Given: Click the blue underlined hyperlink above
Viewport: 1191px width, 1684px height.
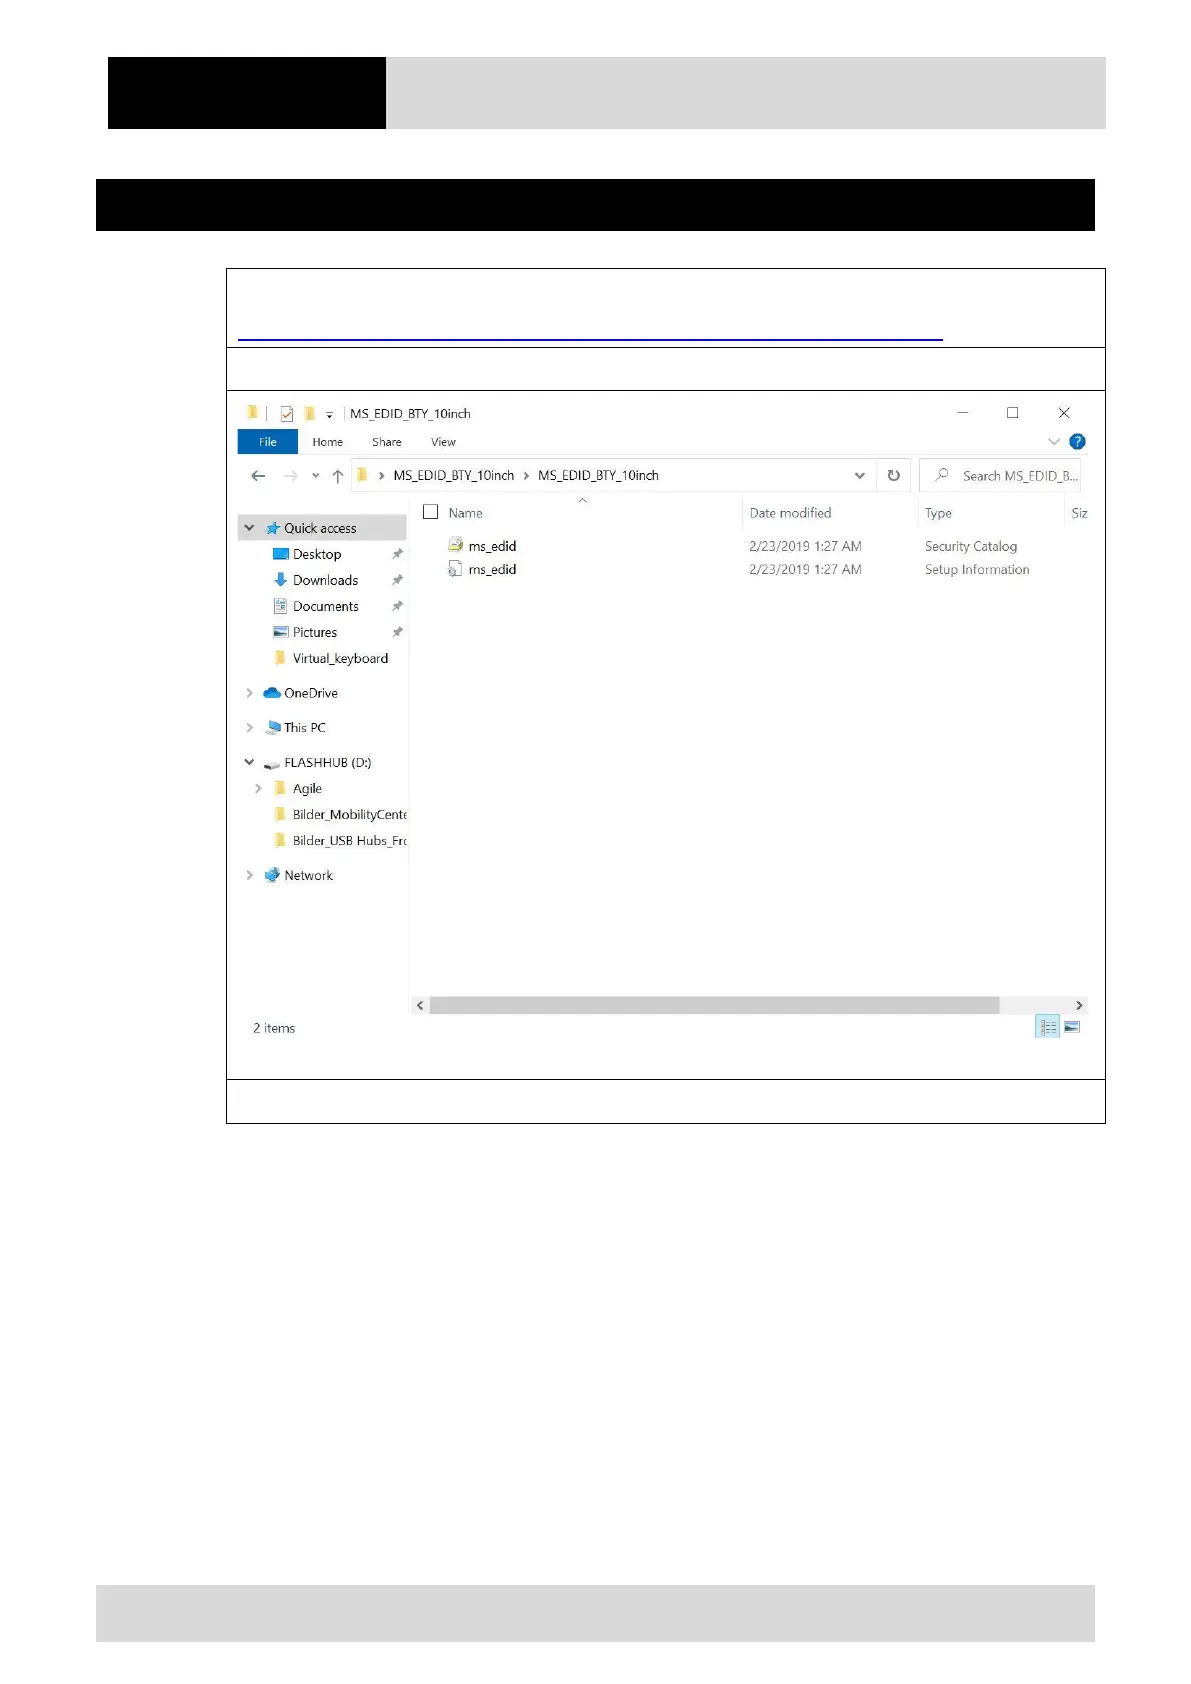Looking at the screenshot, I should [x=590, y=339].
